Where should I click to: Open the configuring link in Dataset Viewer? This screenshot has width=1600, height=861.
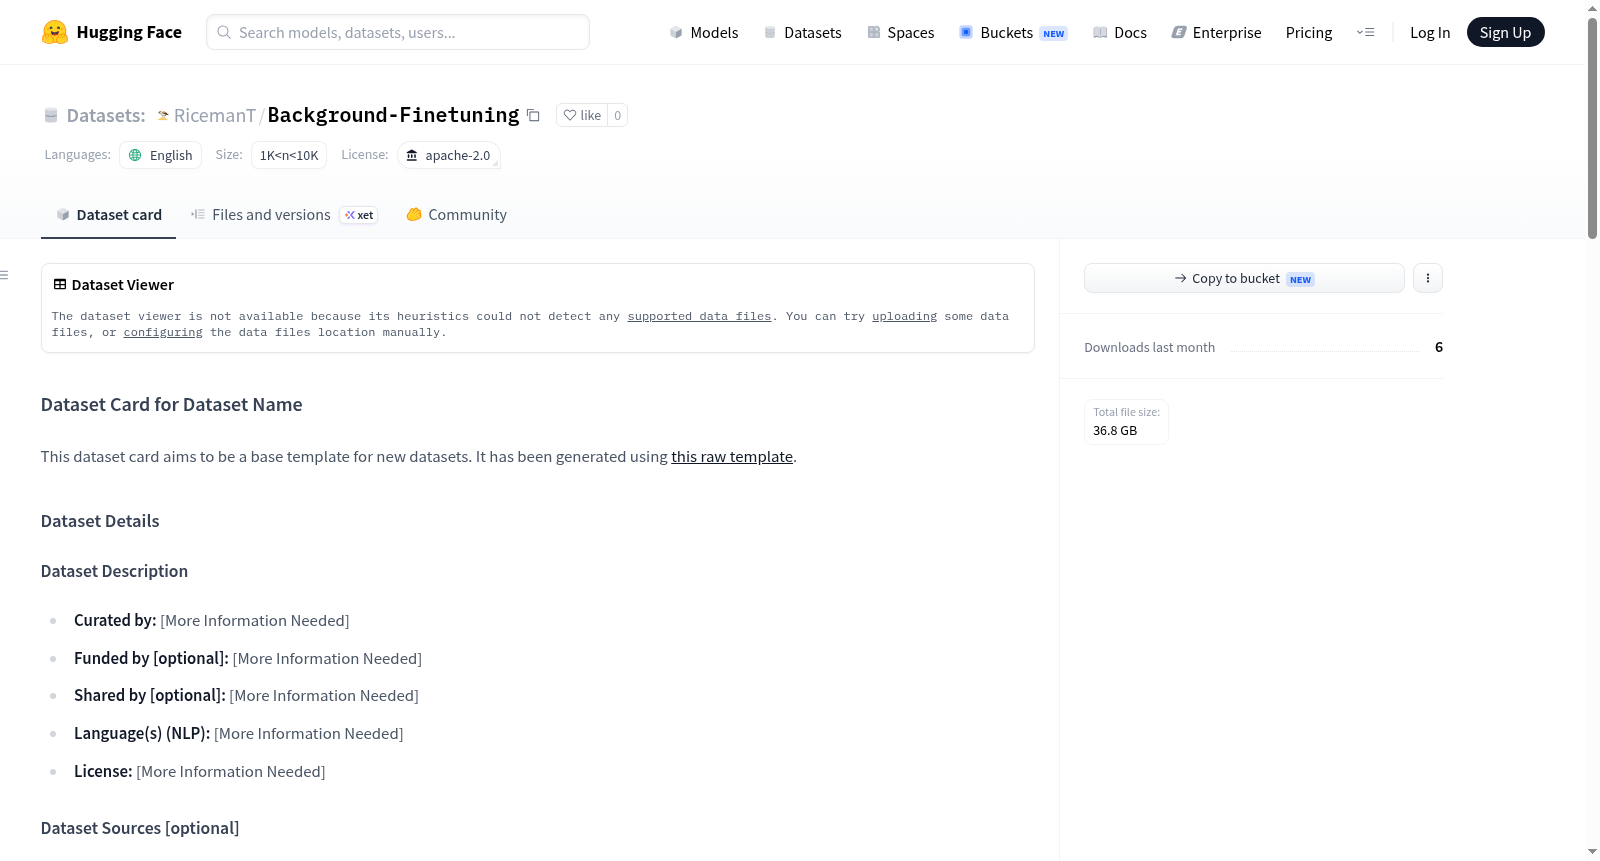[x=163, y=332]
